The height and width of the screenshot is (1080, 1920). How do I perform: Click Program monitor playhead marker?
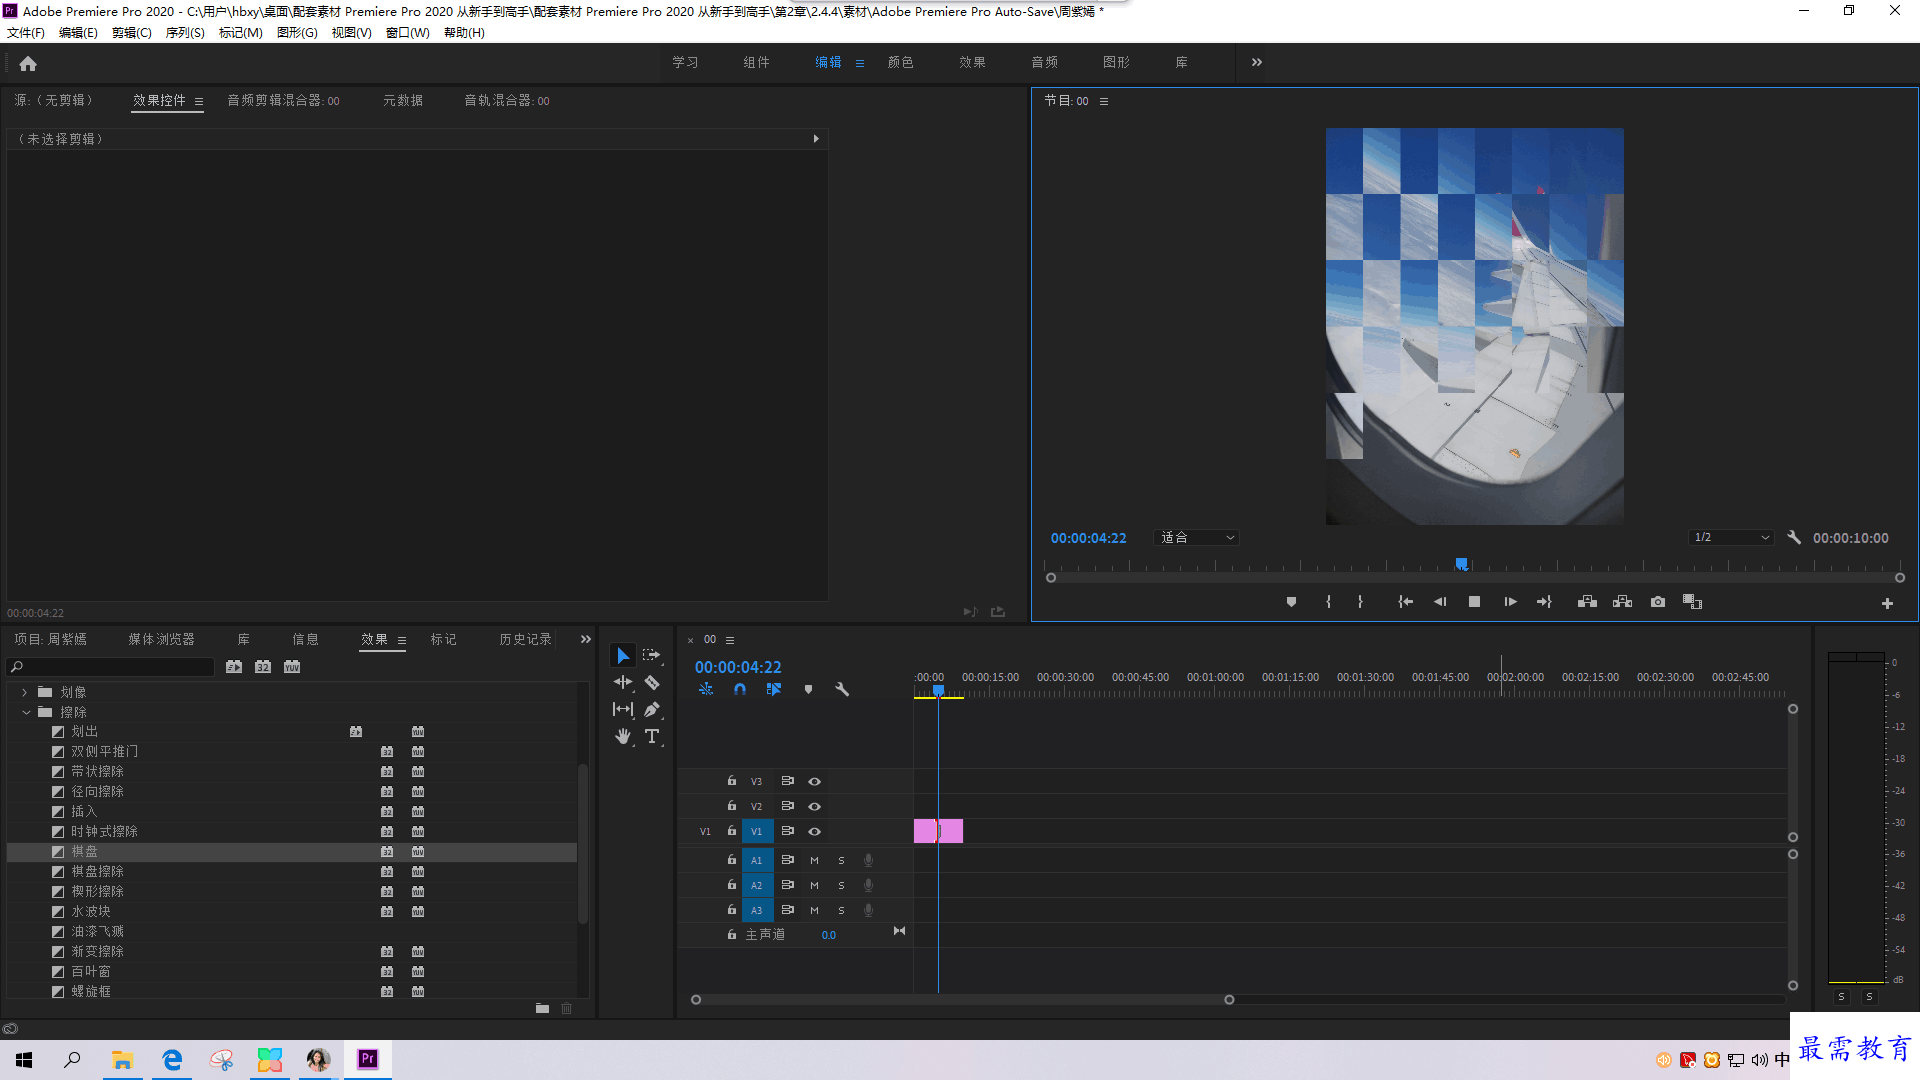(1461, 565)
